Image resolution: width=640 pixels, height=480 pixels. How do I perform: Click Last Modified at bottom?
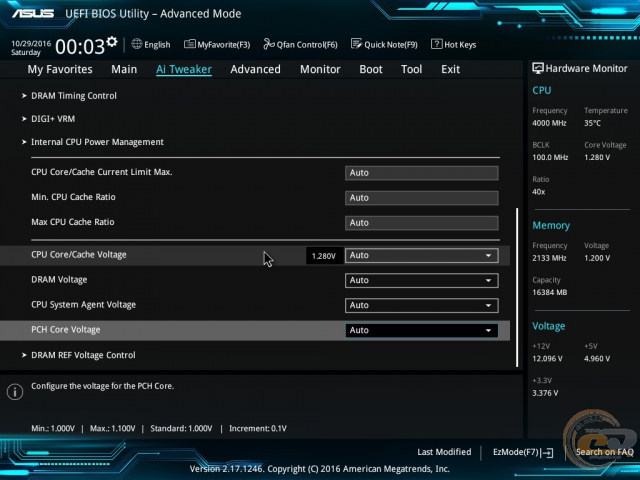(444, 452)
